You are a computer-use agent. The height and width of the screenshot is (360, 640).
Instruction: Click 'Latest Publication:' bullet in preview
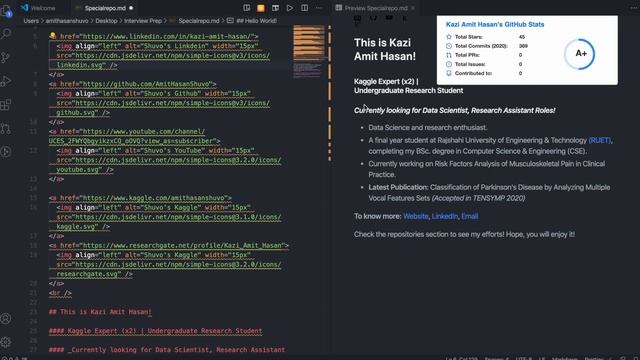[x=489, y=193]
